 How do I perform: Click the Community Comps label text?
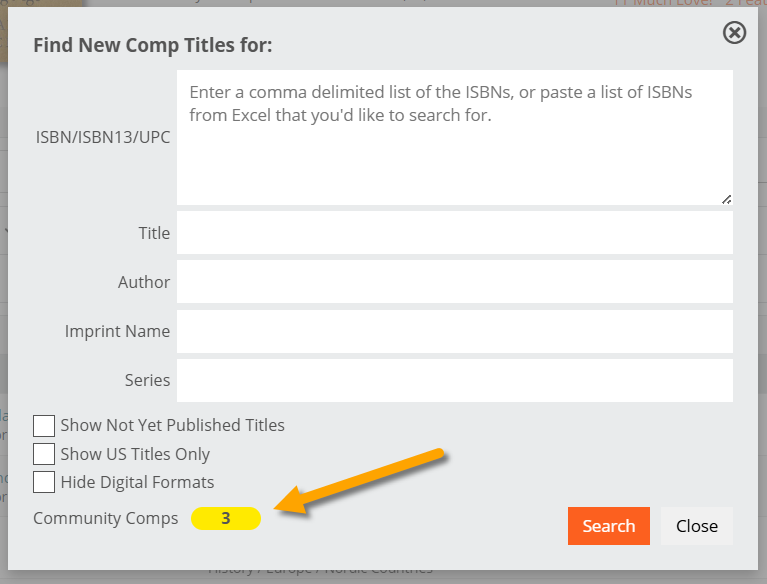pos(106,518)
